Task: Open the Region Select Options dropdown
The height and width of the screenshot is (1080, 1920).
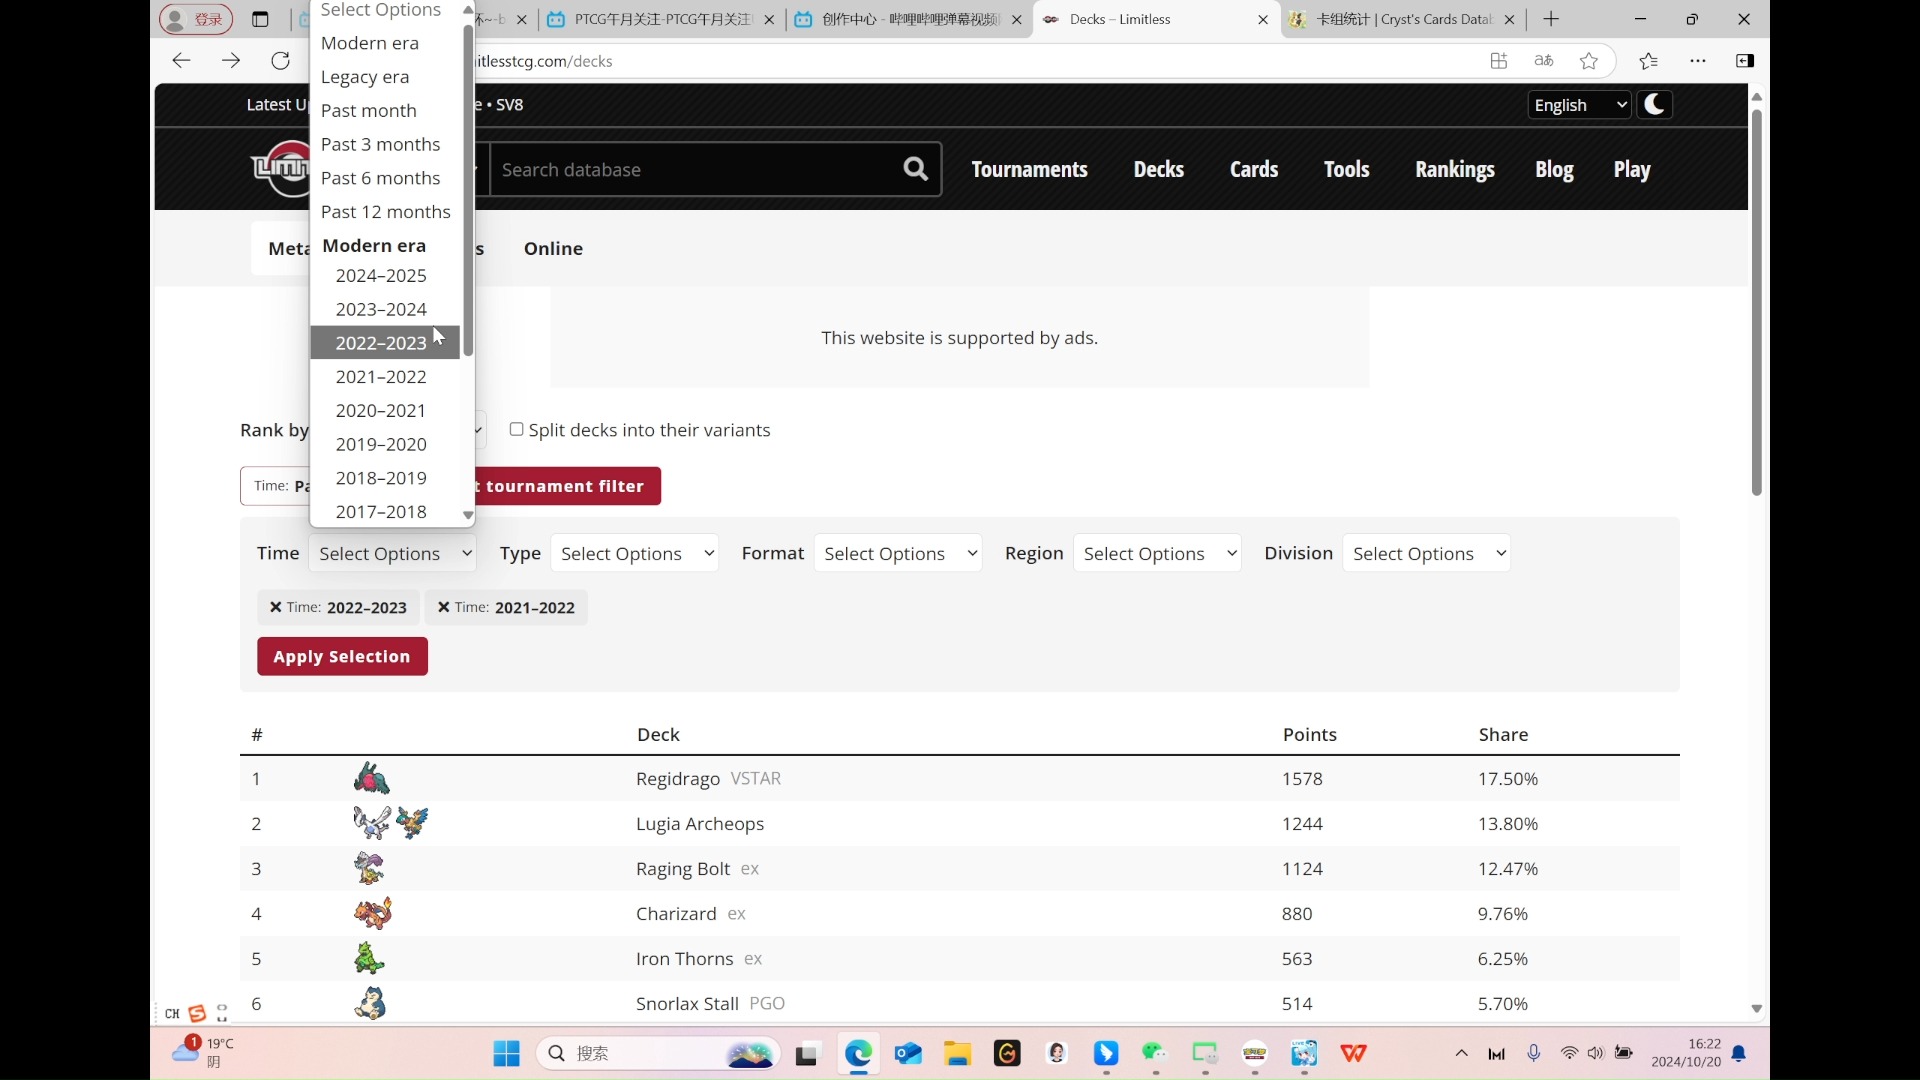Action: (x=1157, y=553)
